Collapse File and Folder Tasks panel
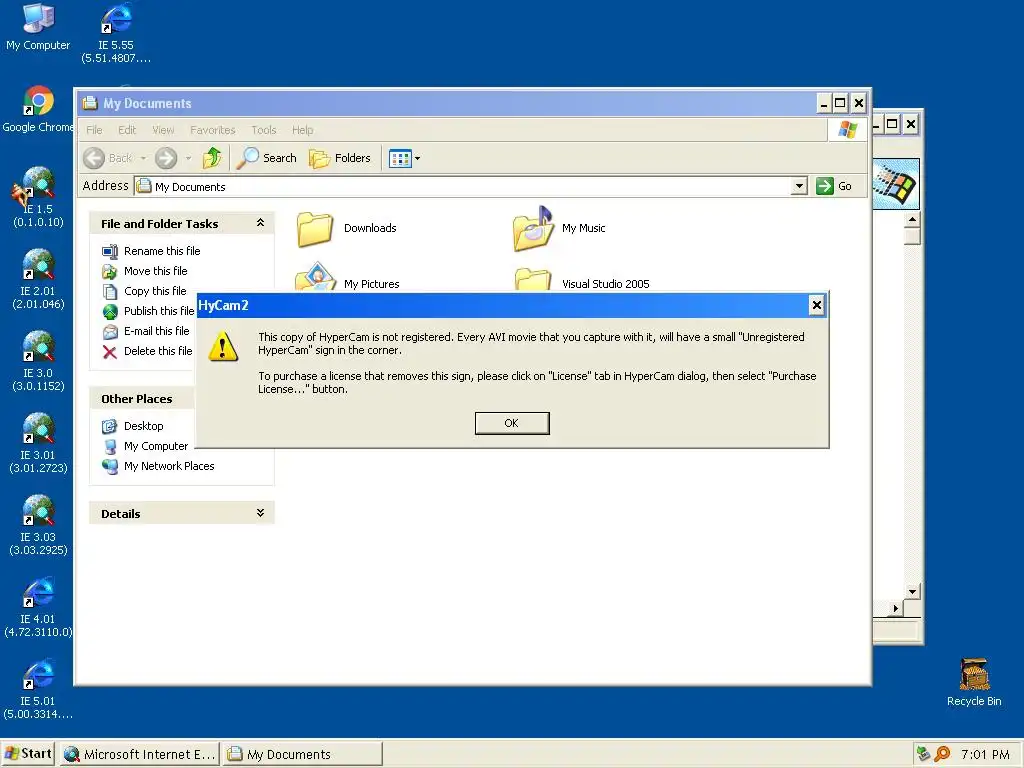Viewport: 1024px width, 768px height. point(260,223)
